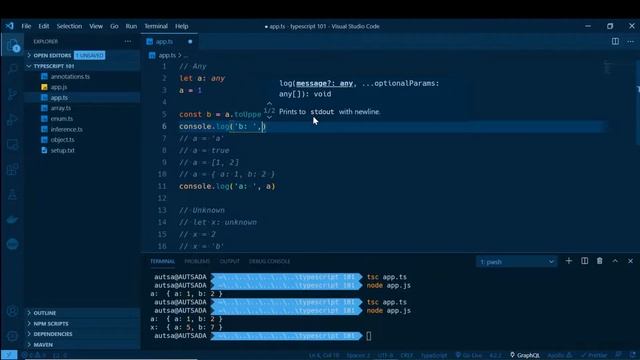This screenshot has width=640, height=360.
Task: Kill terminal with the trash icon
Action: click(600, 261)
